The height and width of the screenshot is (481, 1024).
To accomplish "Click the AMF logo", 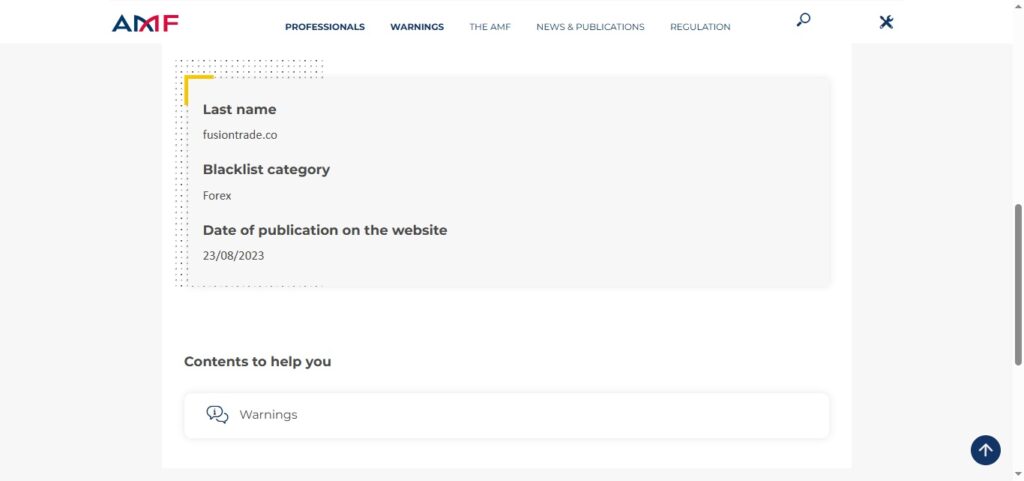I will [x=145, y=23].
